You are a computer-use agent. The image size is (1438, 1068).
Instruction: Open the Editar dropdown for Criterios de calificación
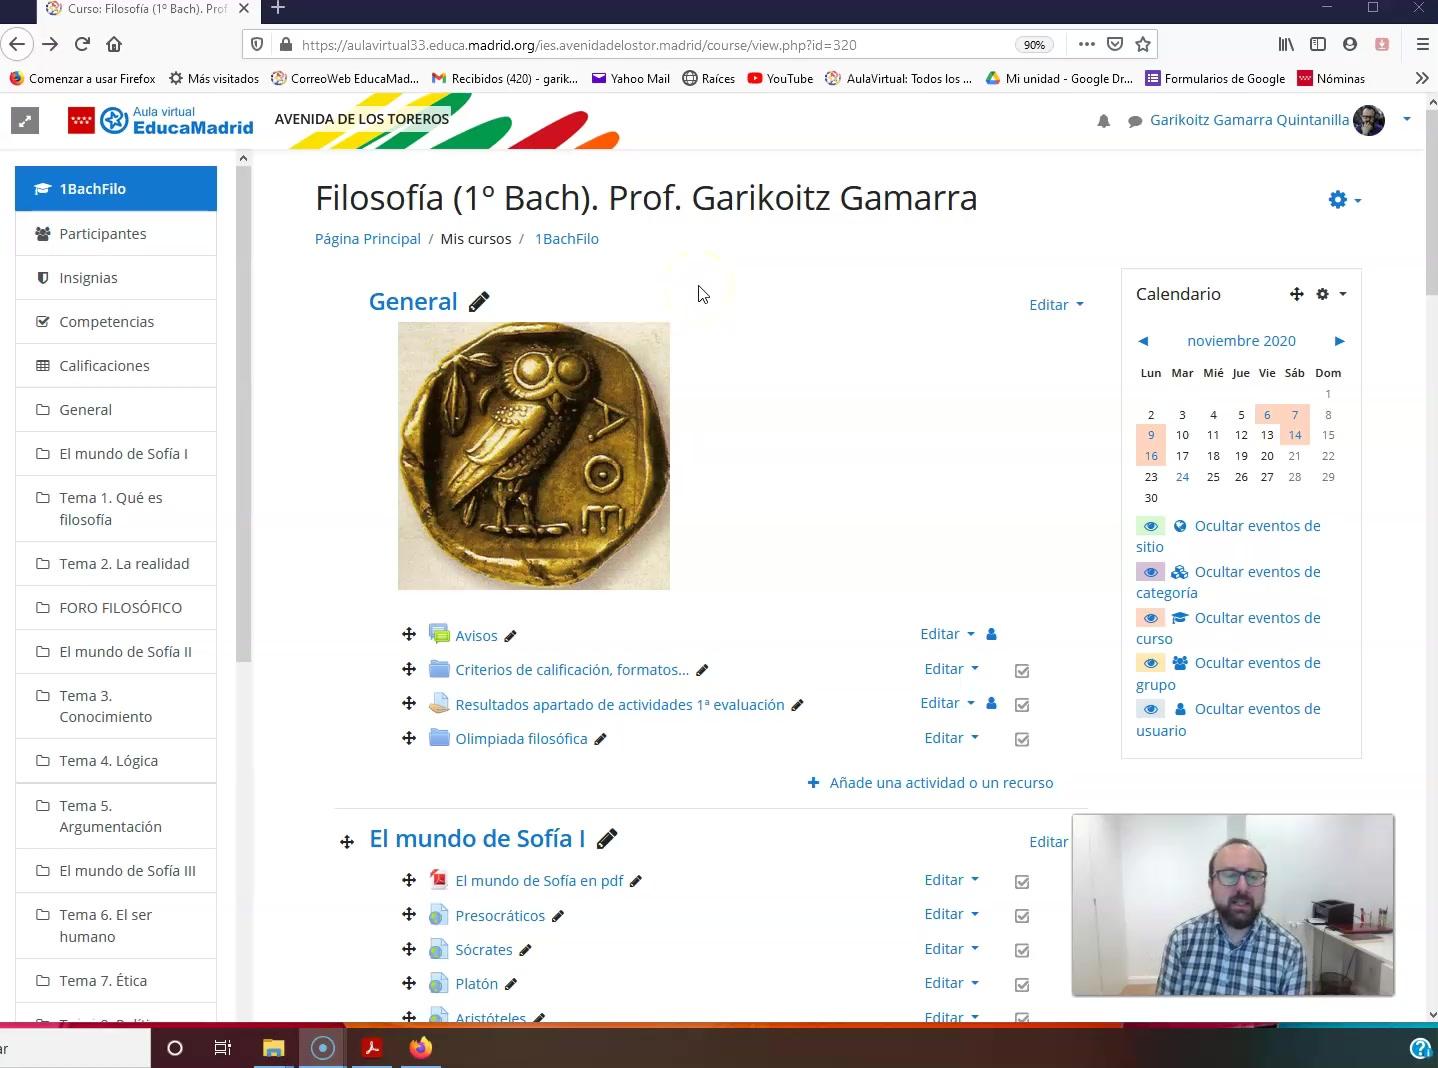951,669
